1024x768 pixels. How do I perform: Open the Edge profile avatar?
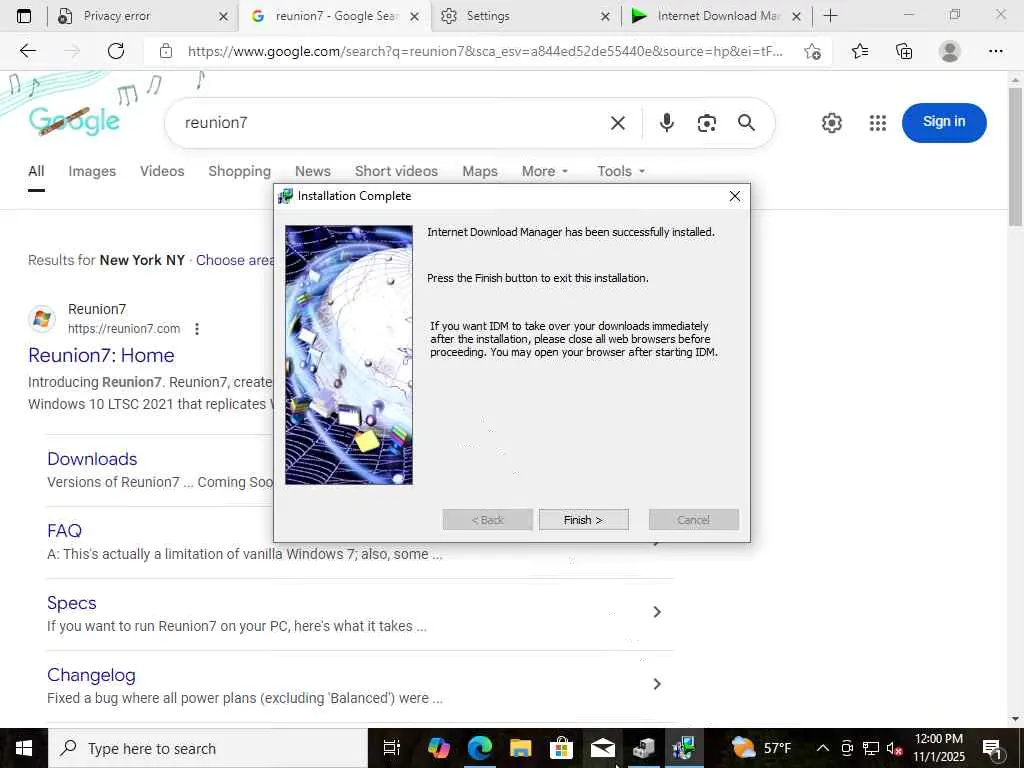click(x=950, y=51)
